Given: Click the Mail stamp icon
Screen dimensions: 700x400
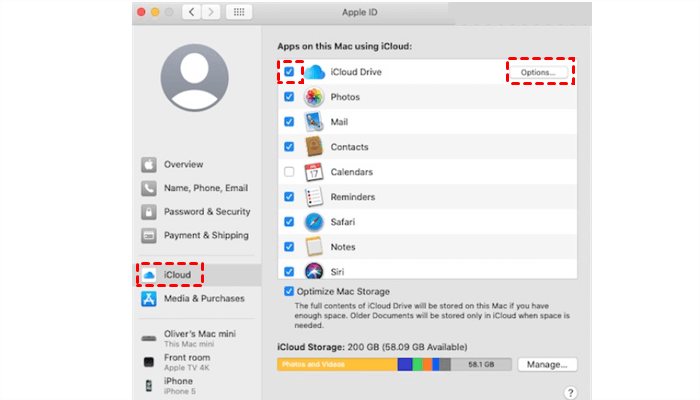Looking at the screenshot, I should pyautogui.click(x=314, y=122).
